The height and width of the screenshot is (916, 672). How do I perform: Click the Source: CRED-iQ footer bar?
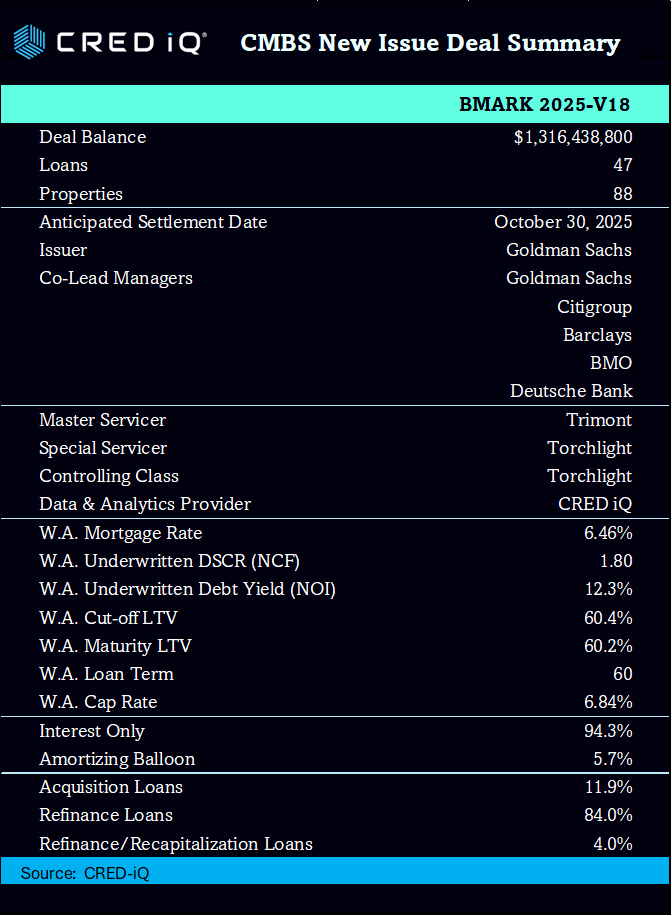tap(336, 872)
